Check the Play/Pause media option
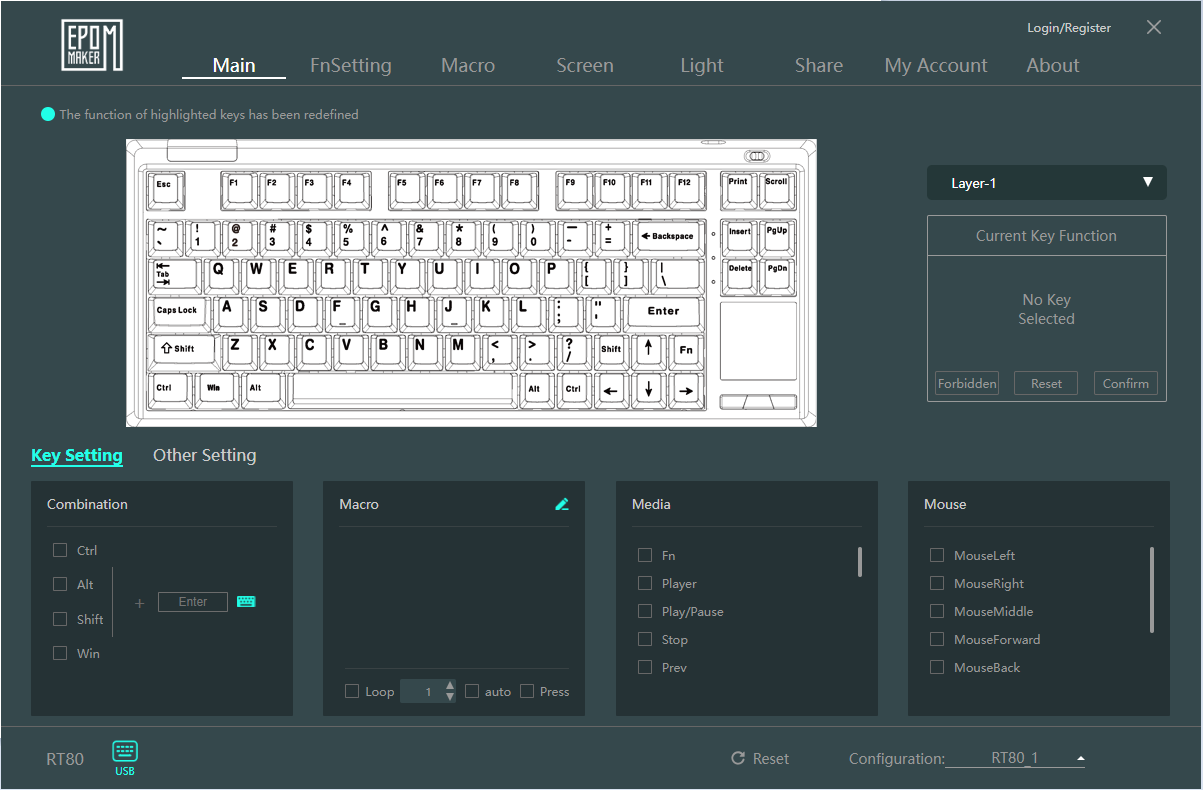1203x790 pixels. (x=645, y=611)
